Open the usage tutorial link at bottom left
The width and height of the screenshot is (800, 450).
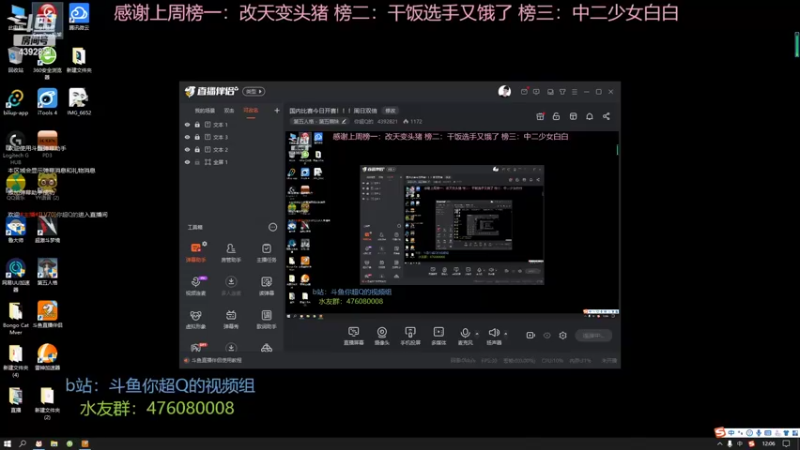[x=216, y=360]
